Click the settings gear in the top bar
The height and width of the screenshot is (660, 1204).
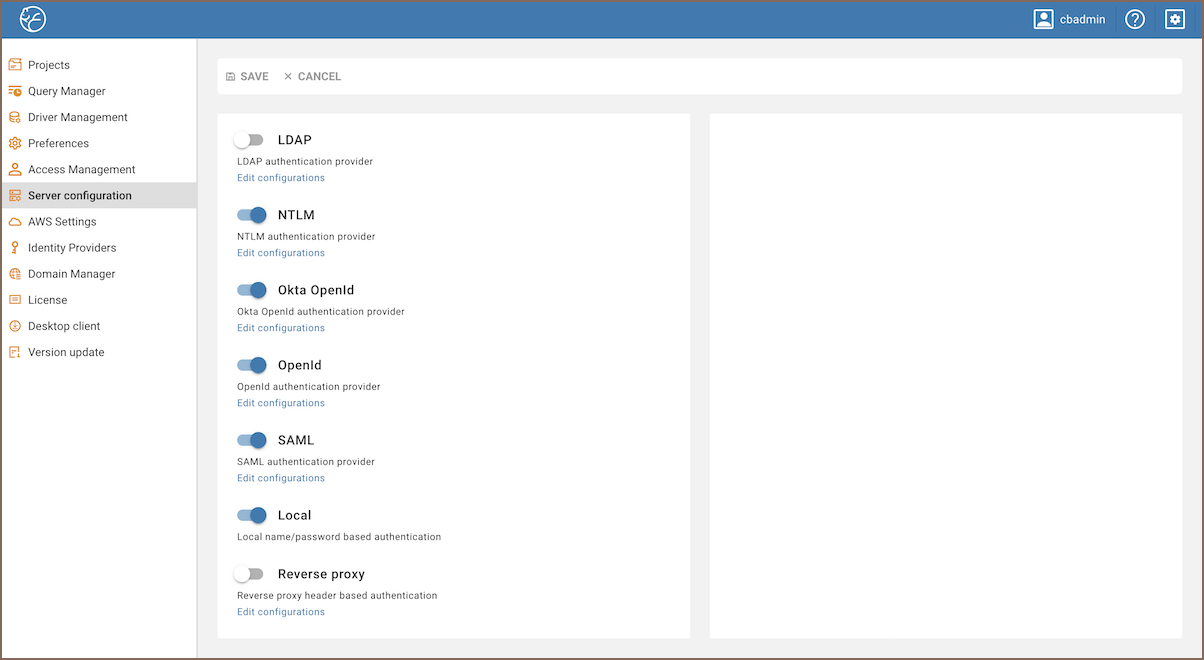1174,18
